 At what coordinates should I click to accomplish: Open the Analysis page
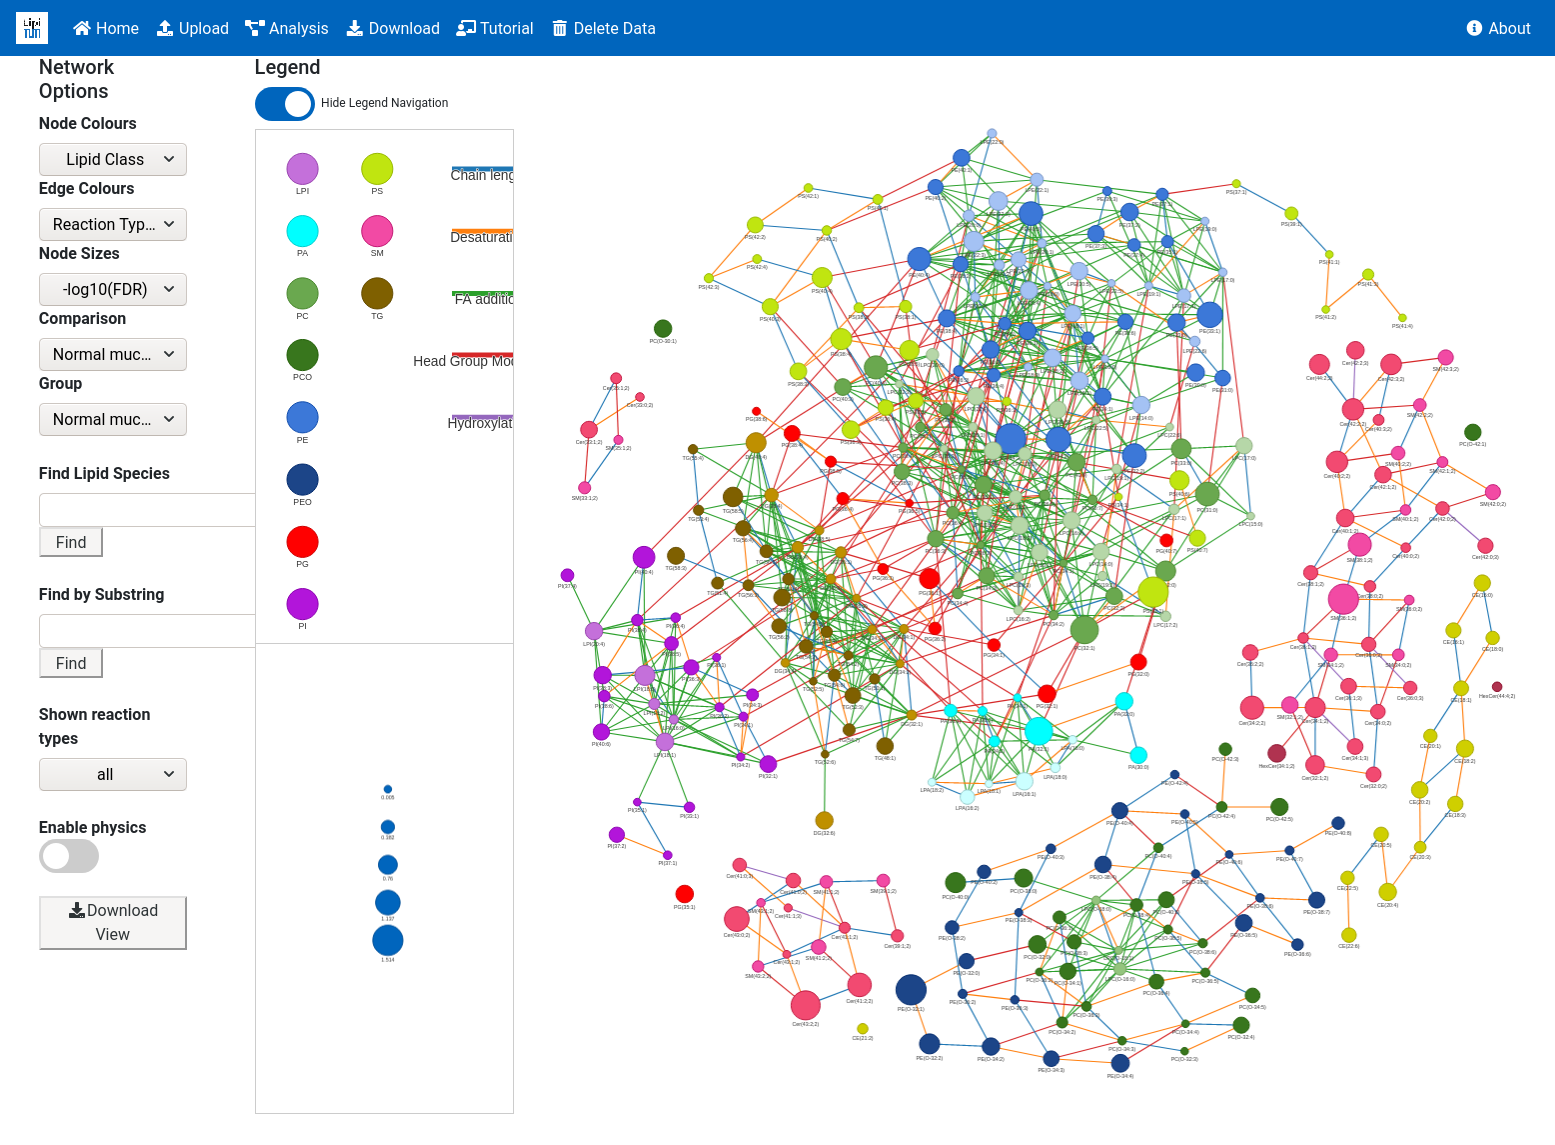[x=287, y=28]
